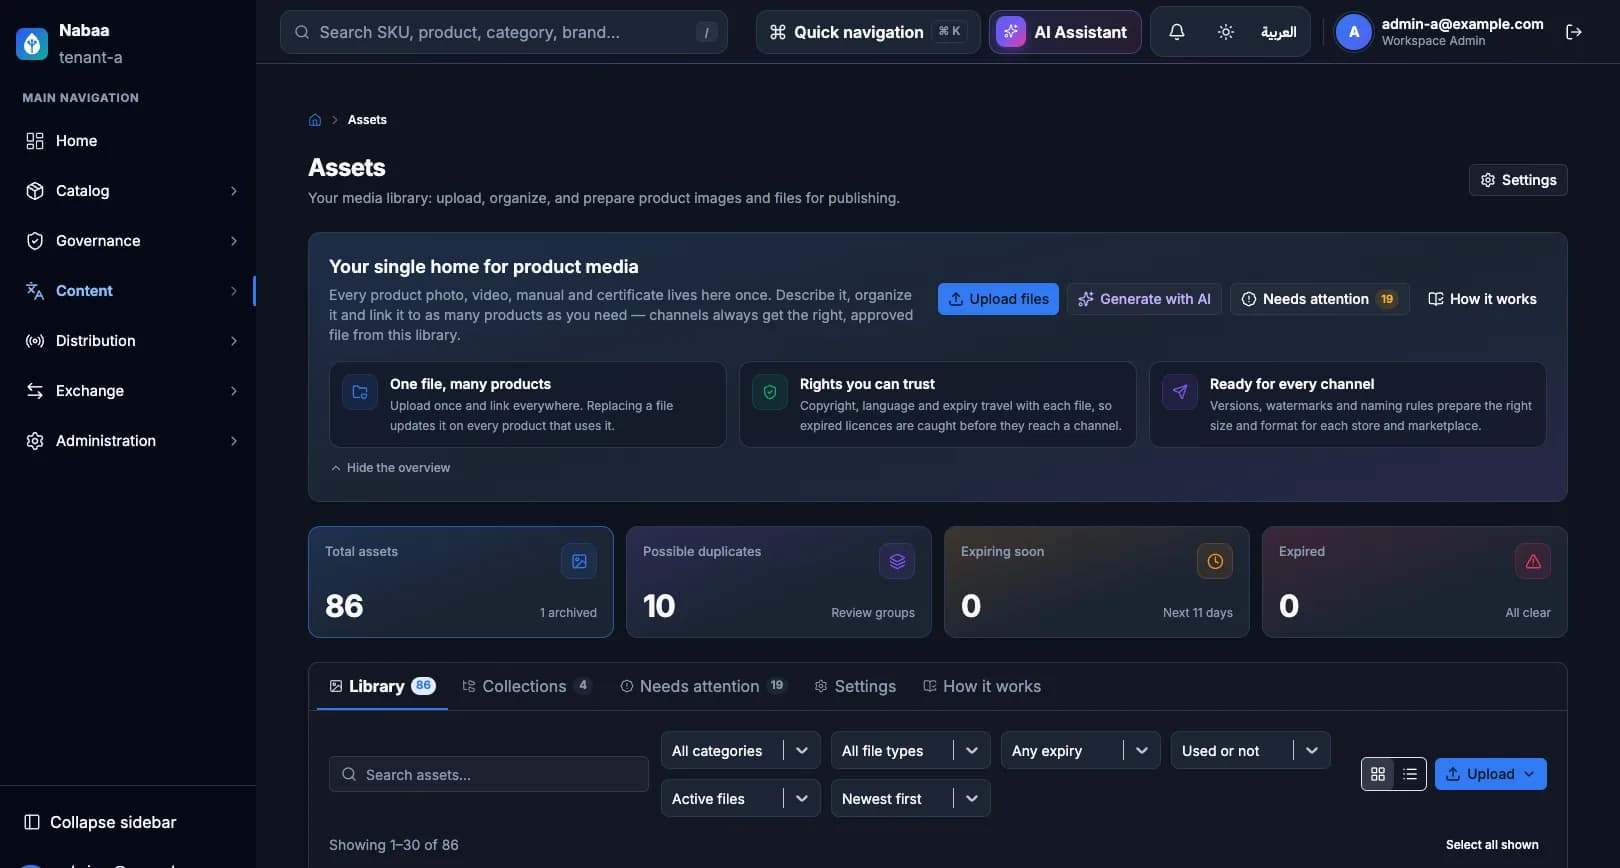Viewport: 1620px width, 868px height.
Task: Switch to list view
Action: (1410, 774)
